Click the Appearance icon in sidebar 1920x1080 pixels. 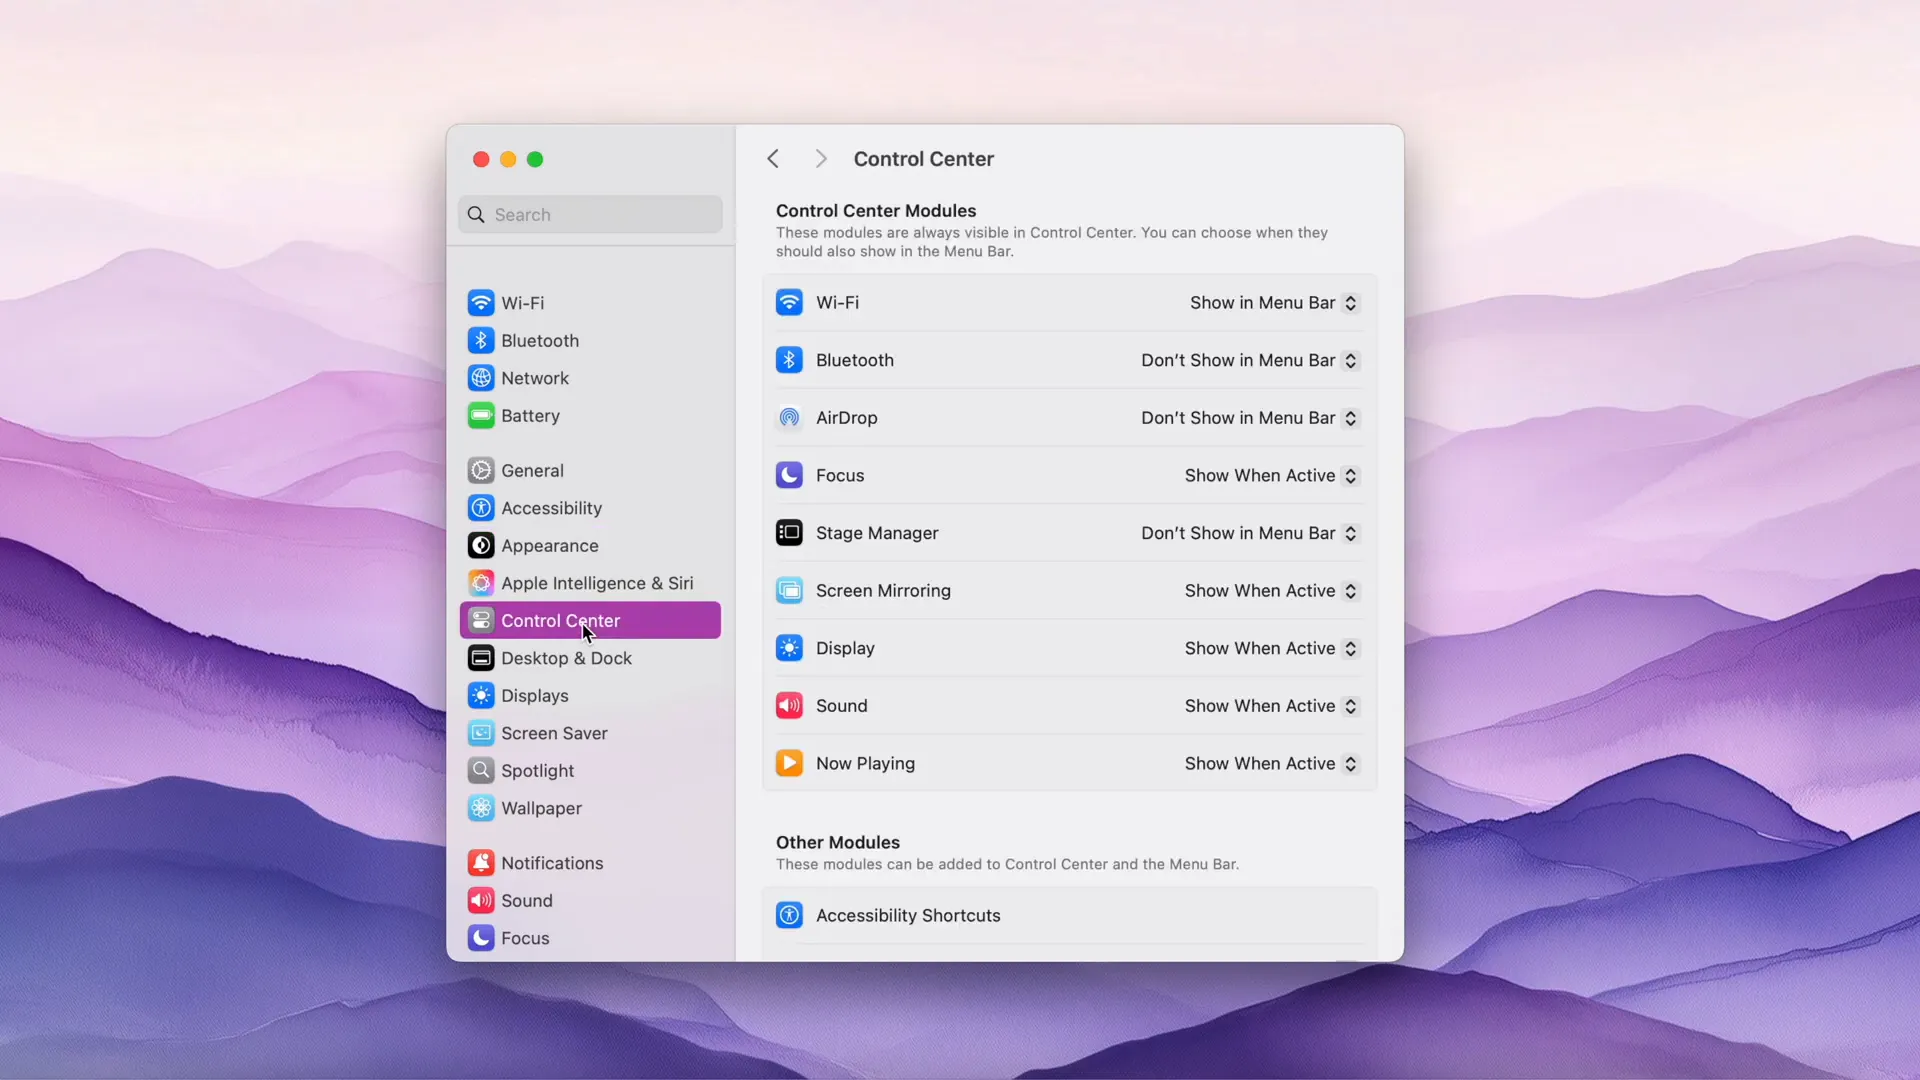click(x=481, y=546)
